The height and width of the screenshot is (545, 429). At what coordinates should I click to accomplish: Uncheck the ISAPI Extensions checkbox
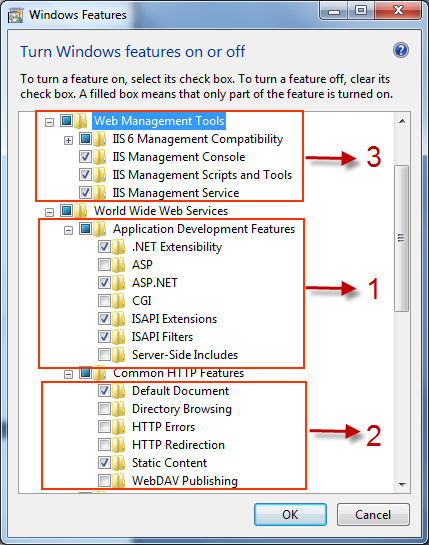(x=104, y=319)
